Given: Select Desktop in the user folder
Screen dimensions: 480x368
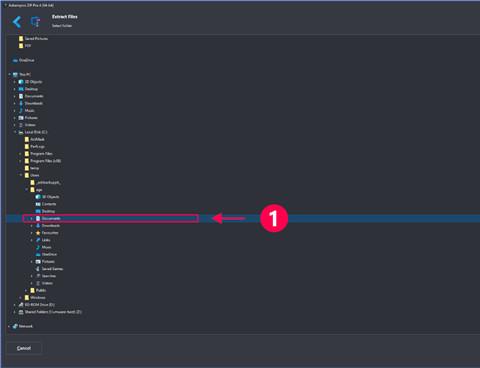Looking at the screenshot, I should click(x=48, y=211).
